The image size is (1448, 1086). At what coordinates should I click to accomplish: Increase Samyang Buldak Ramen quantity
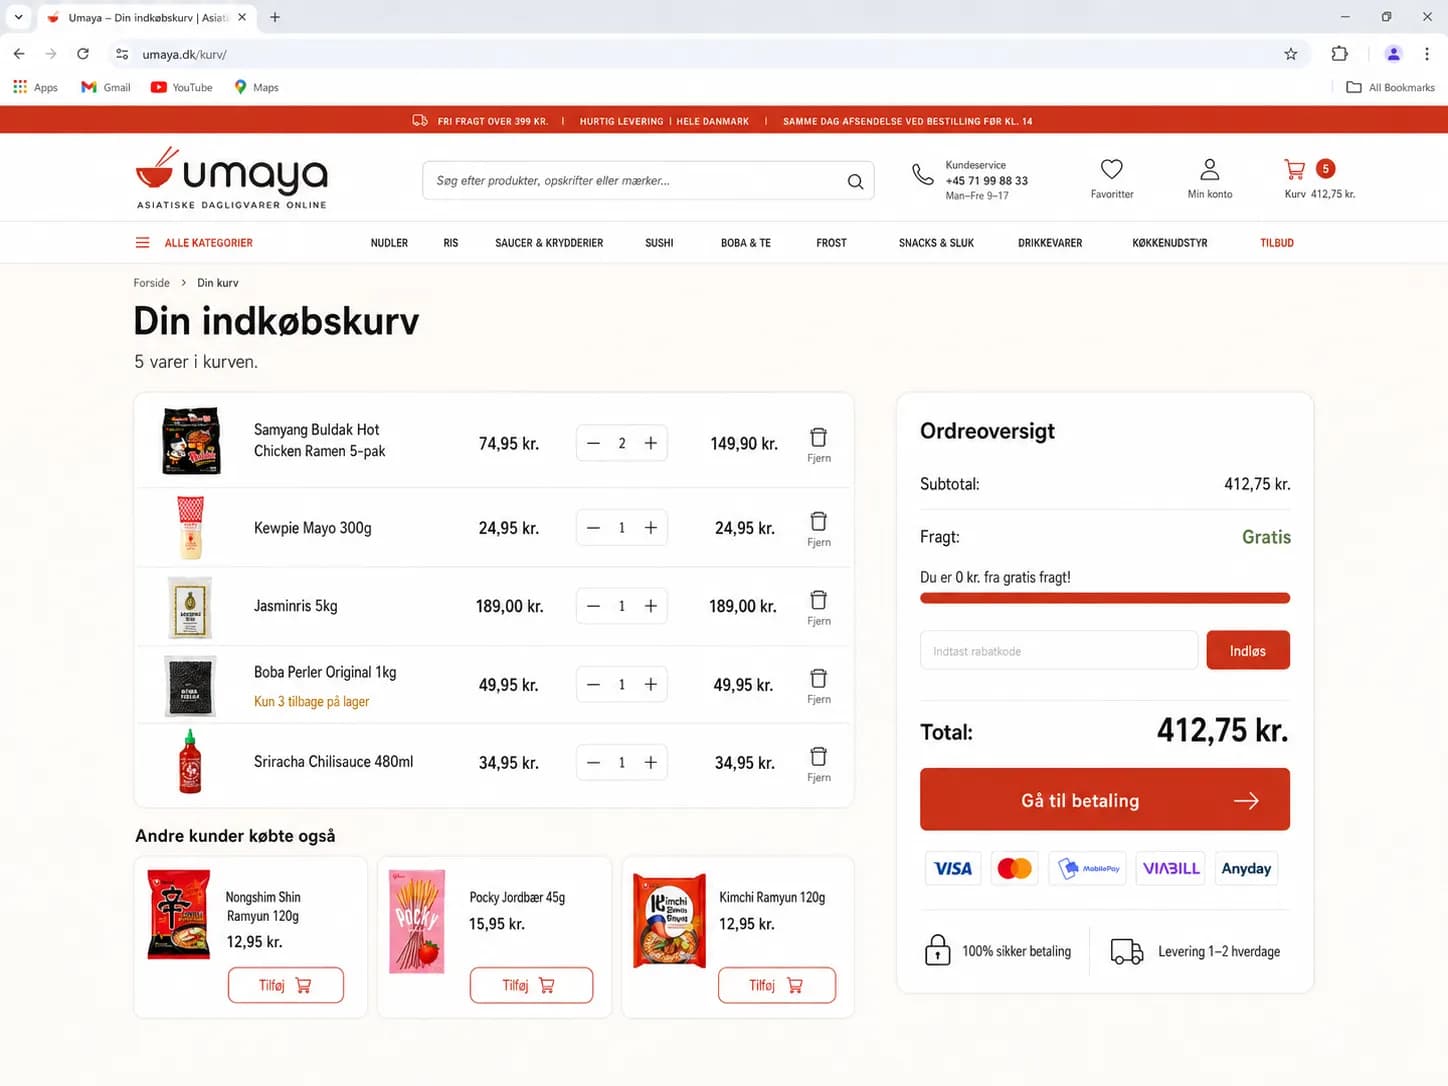[650, 443]
